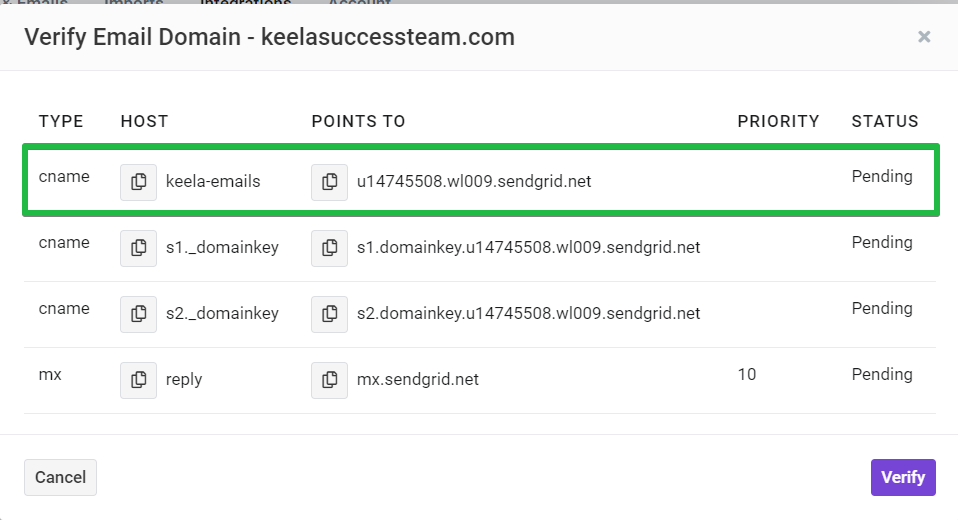Copy mx.sendgrid.net points-to value
This screenshot has height=520, width=958.
coord(329,380)
